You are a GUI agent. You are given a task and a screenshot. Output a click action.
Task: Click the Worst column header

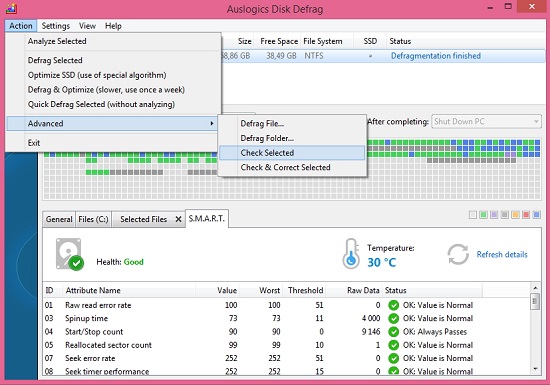click(261, 290)
